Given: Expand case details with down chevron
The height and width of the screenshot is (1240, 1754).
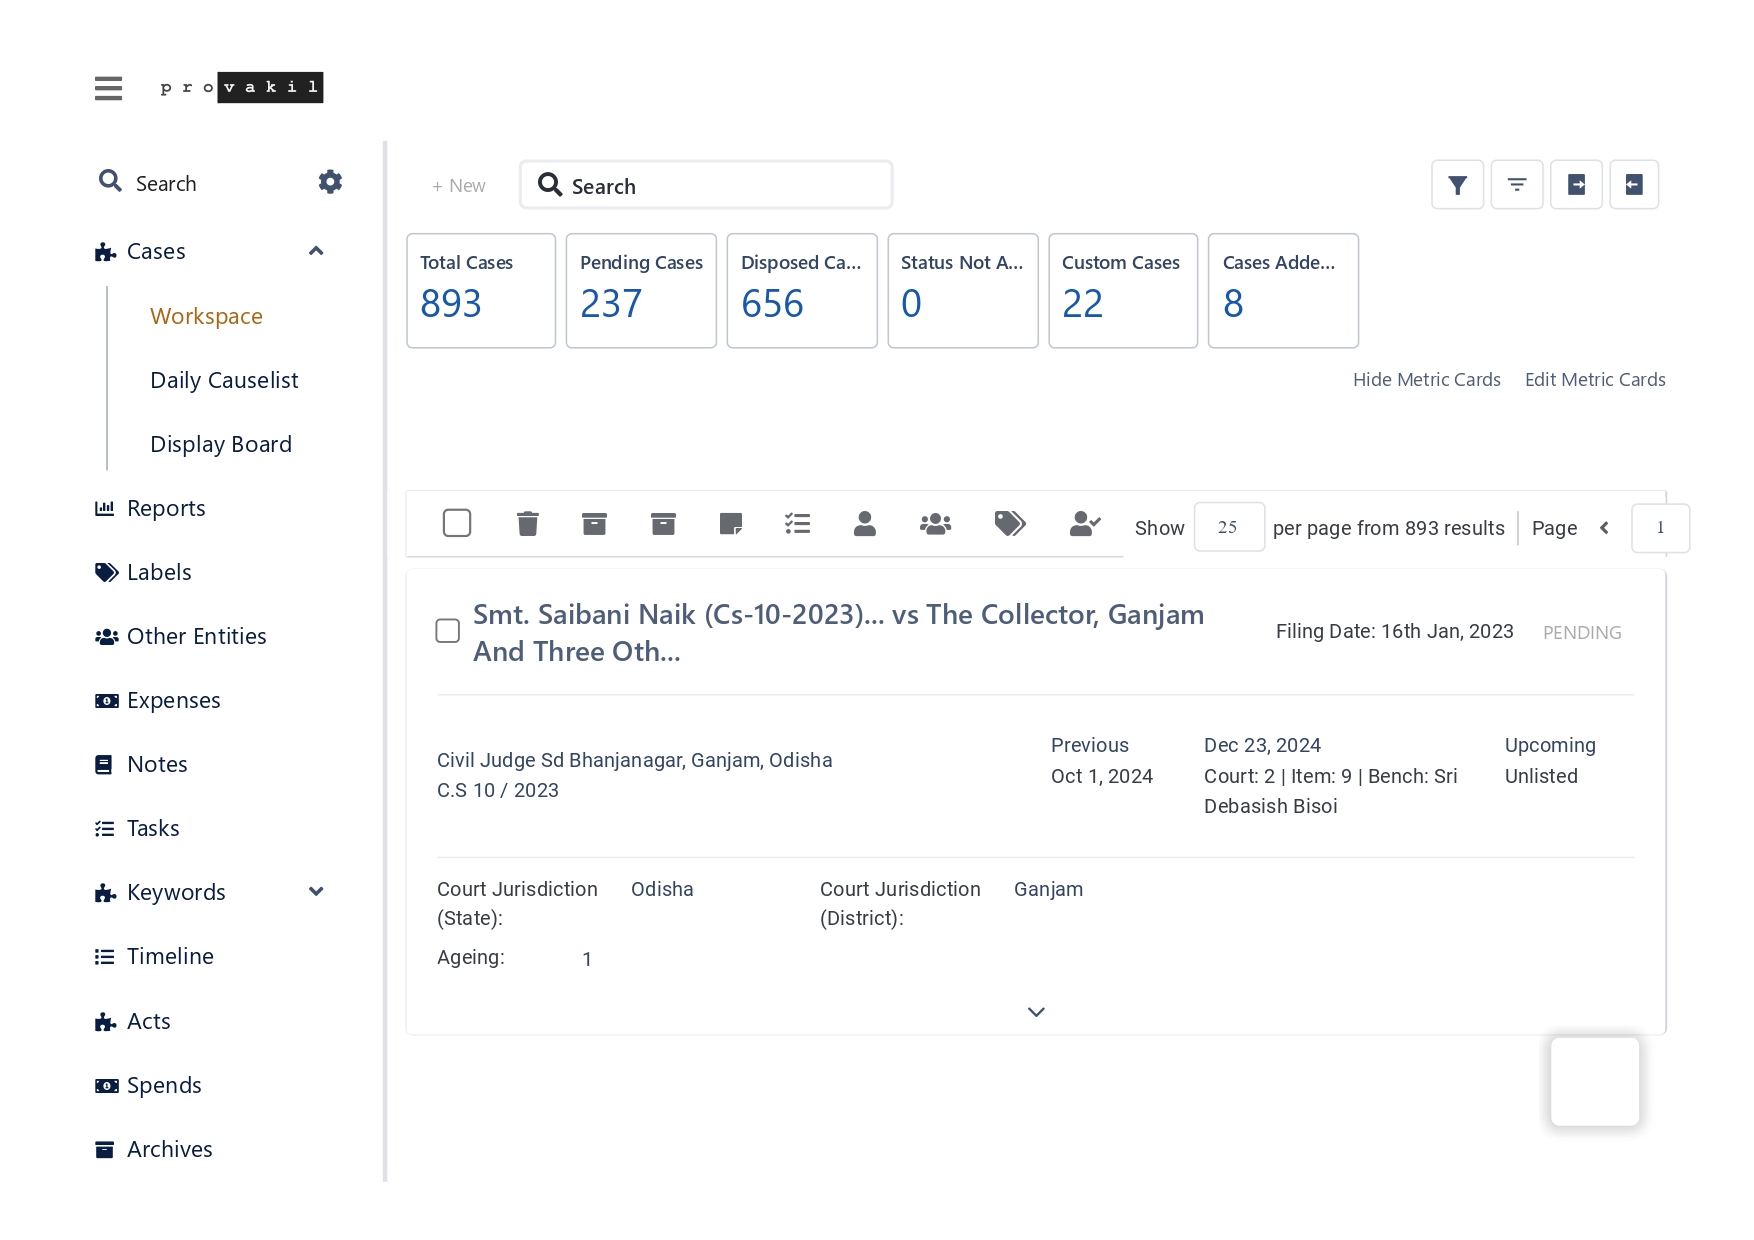Looking at the screenshot, I should point(1036,1012).
